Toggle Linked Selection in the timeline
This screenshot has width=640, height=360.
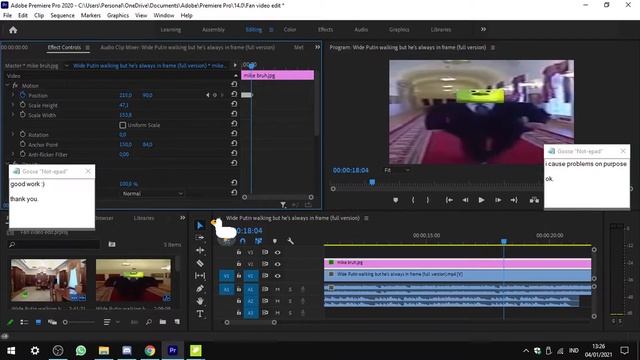tap(258, 241)
